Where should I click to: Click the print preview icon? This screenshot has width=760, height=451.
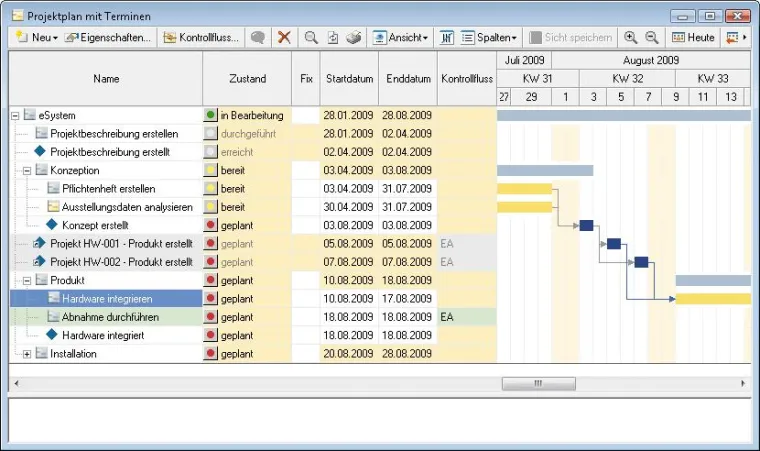(x=332, y=37)
